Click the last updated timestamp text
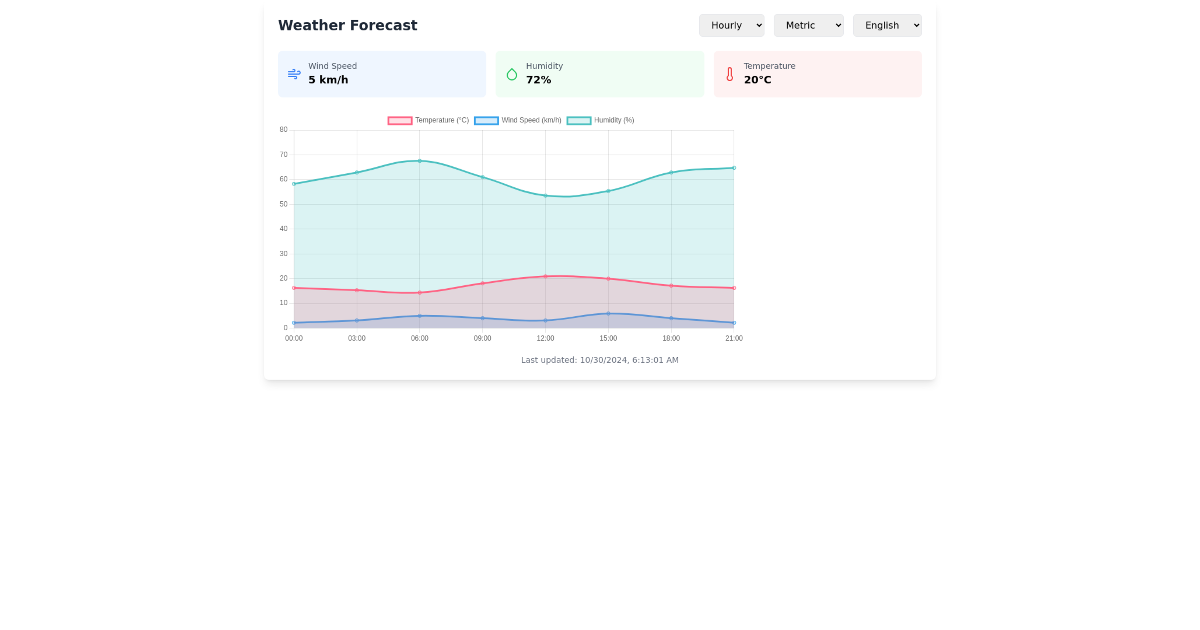1200x630 pixels. point(600,359)
